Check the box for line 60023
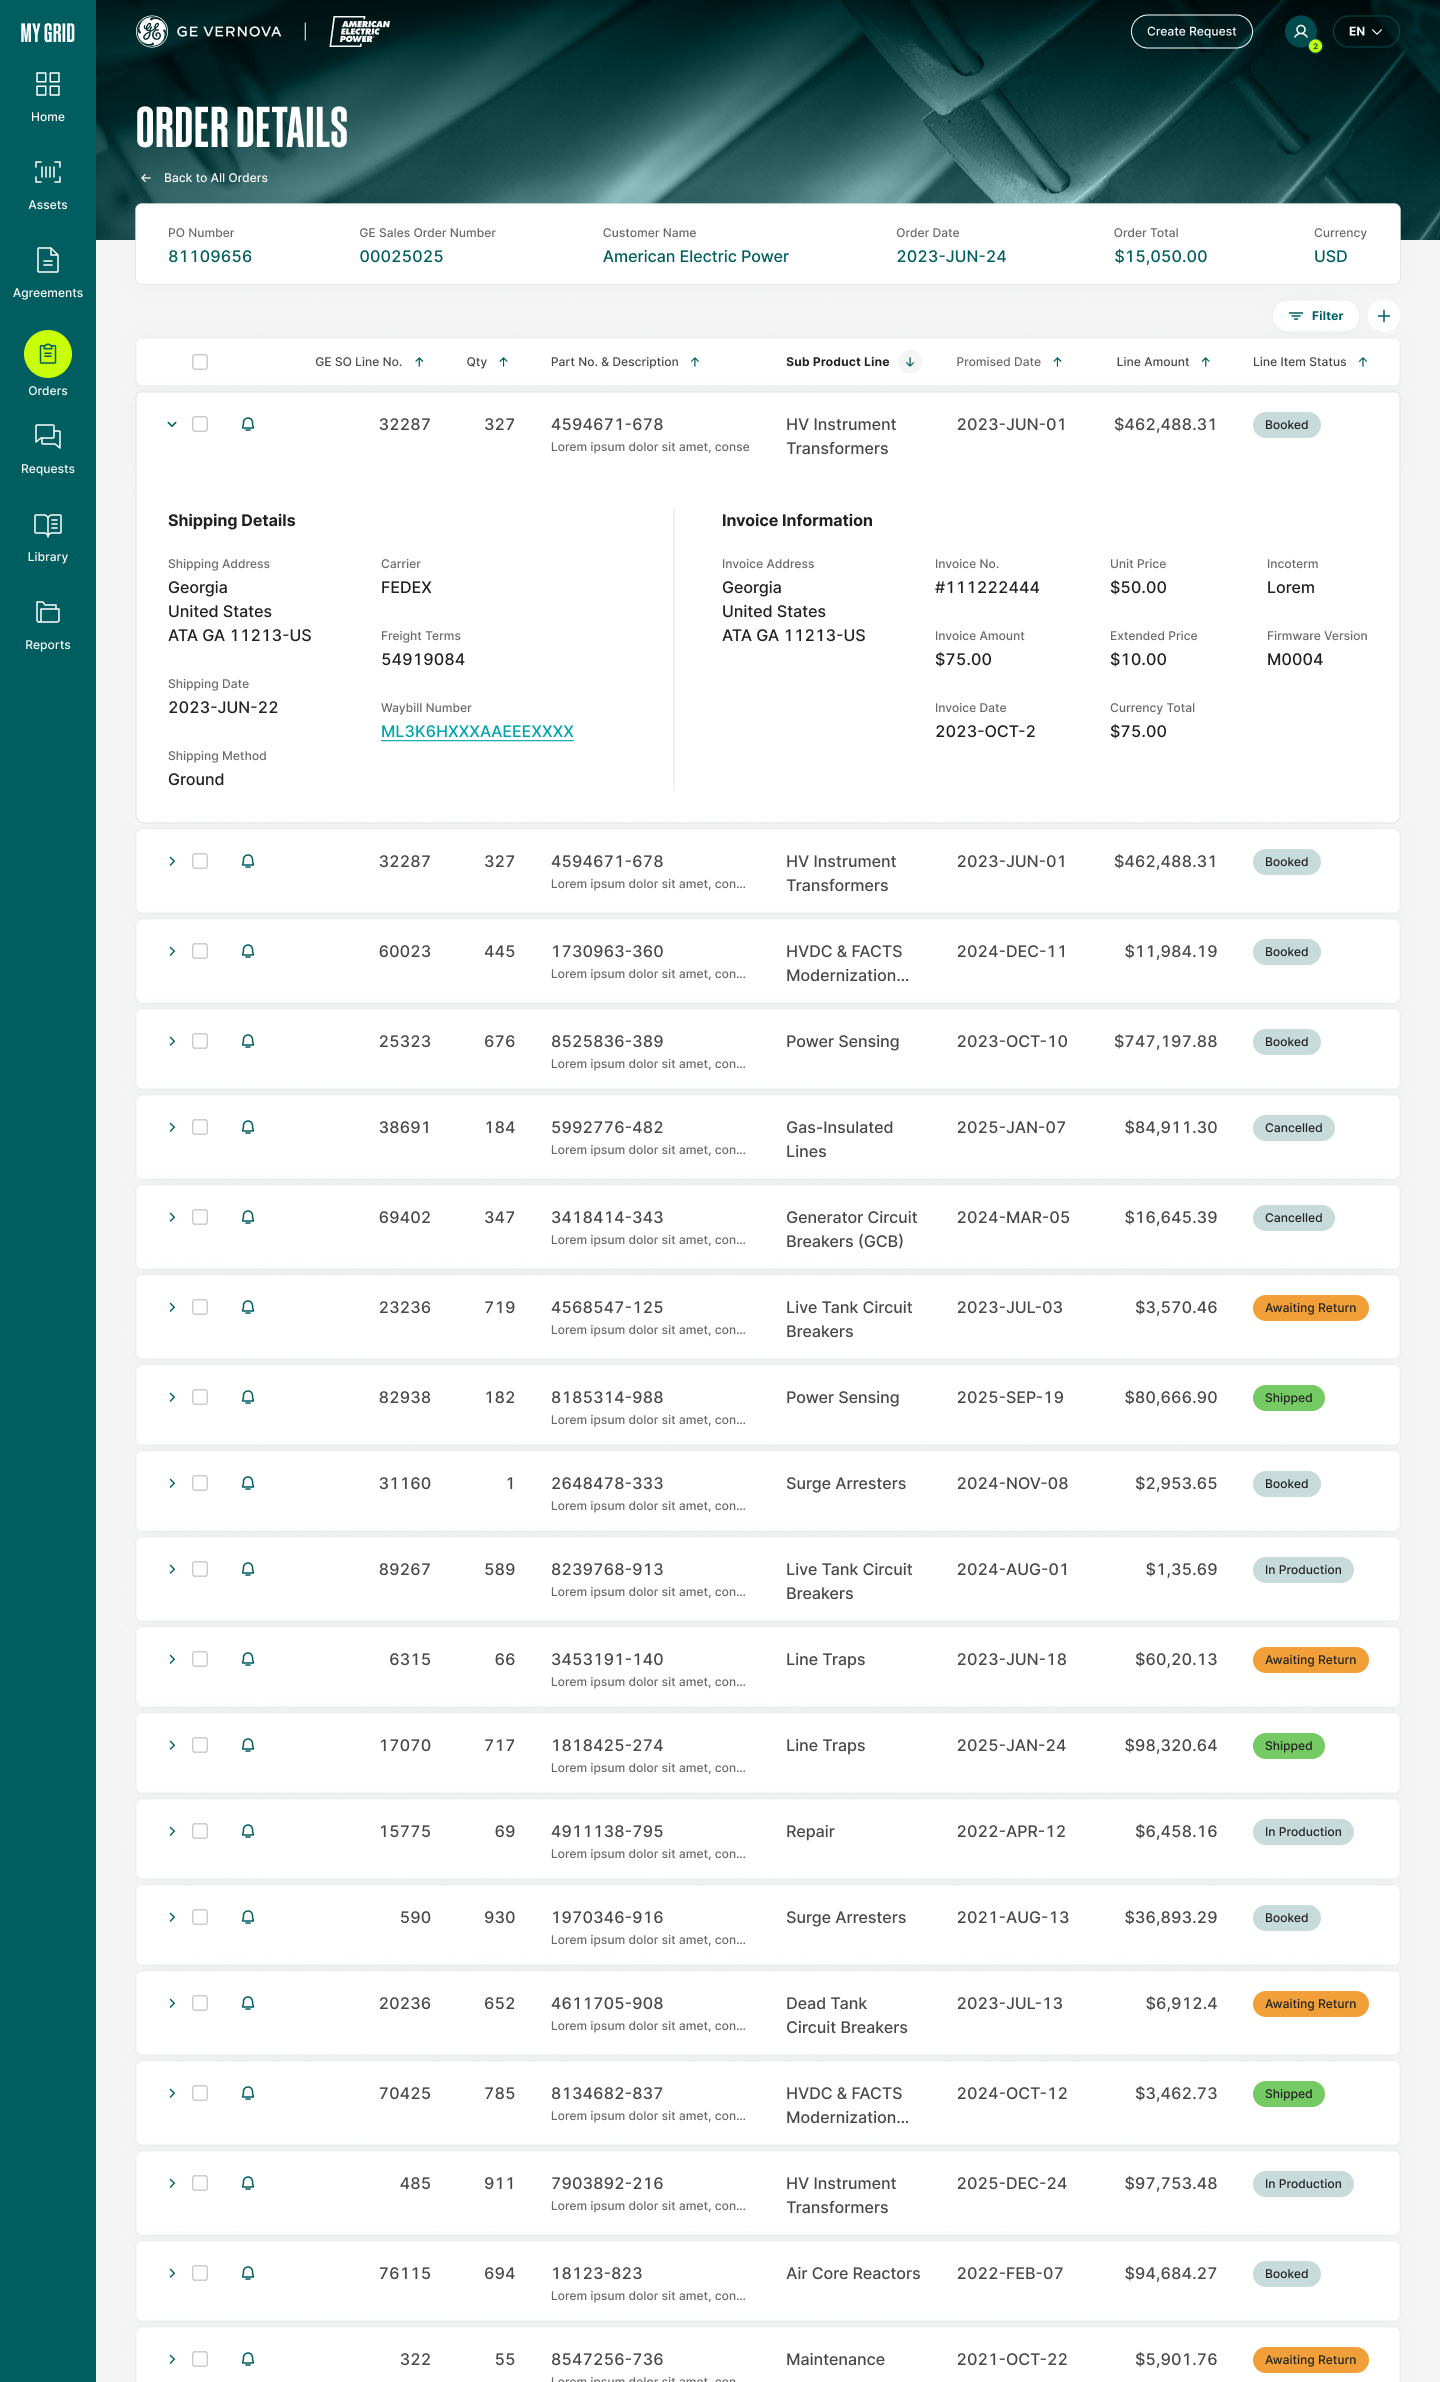This screenshot has width=1440, height=2382. pyautogui.click(x=200, y=951)
